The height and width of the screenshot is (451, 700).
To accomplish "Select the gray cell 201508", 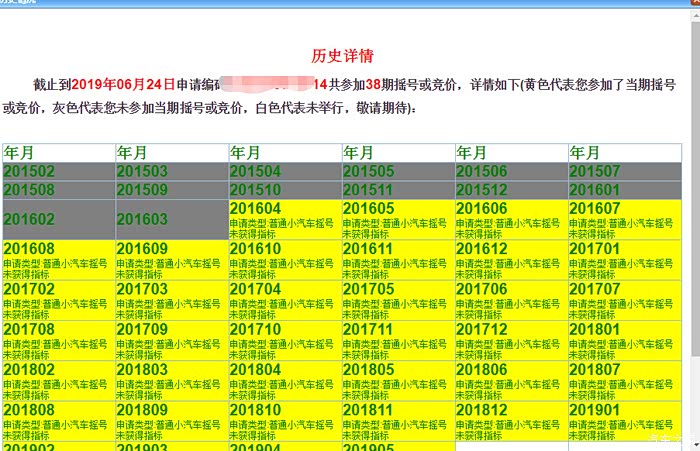I will tap(59, 190).
